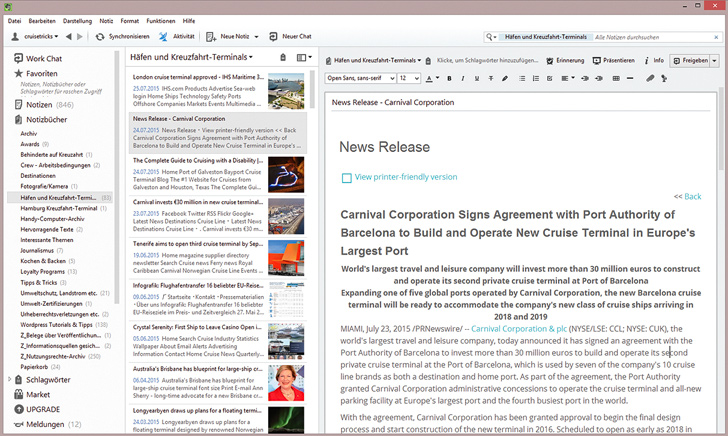Viewport: 728px width, 436px height.
Task: Open the Hilfe menu
Action: (188, 21)
